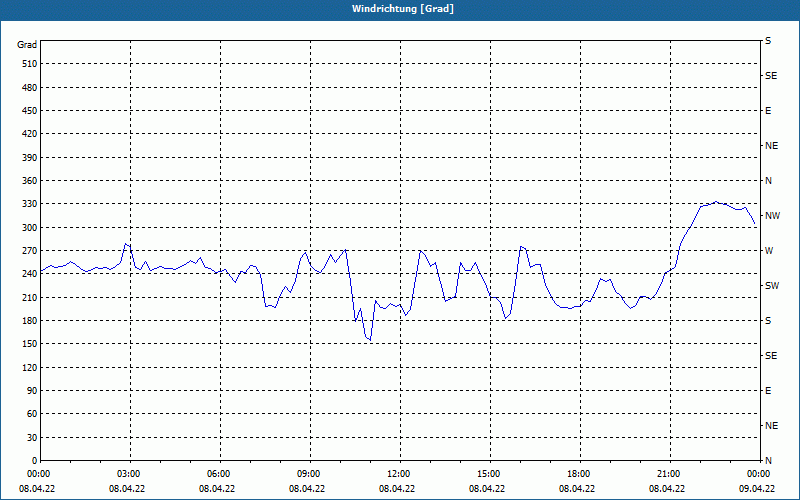Screen dimensions: 800x500
Task: Select the 360 value on the left axis
Action: 30,181
